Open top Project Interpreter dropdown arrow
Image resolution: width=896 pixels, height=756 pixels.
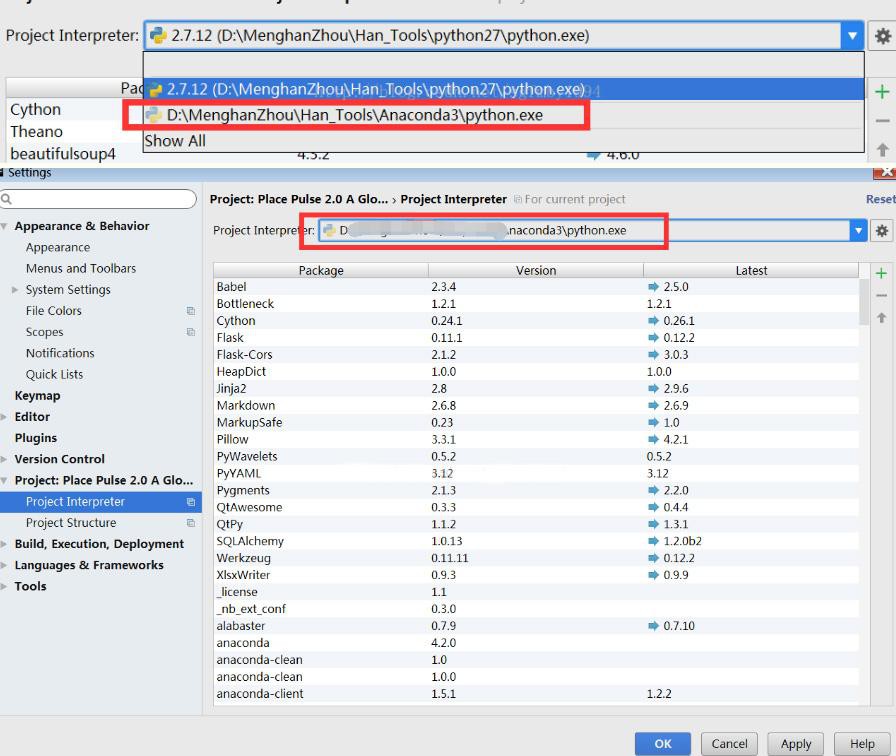tap(852, 36)
